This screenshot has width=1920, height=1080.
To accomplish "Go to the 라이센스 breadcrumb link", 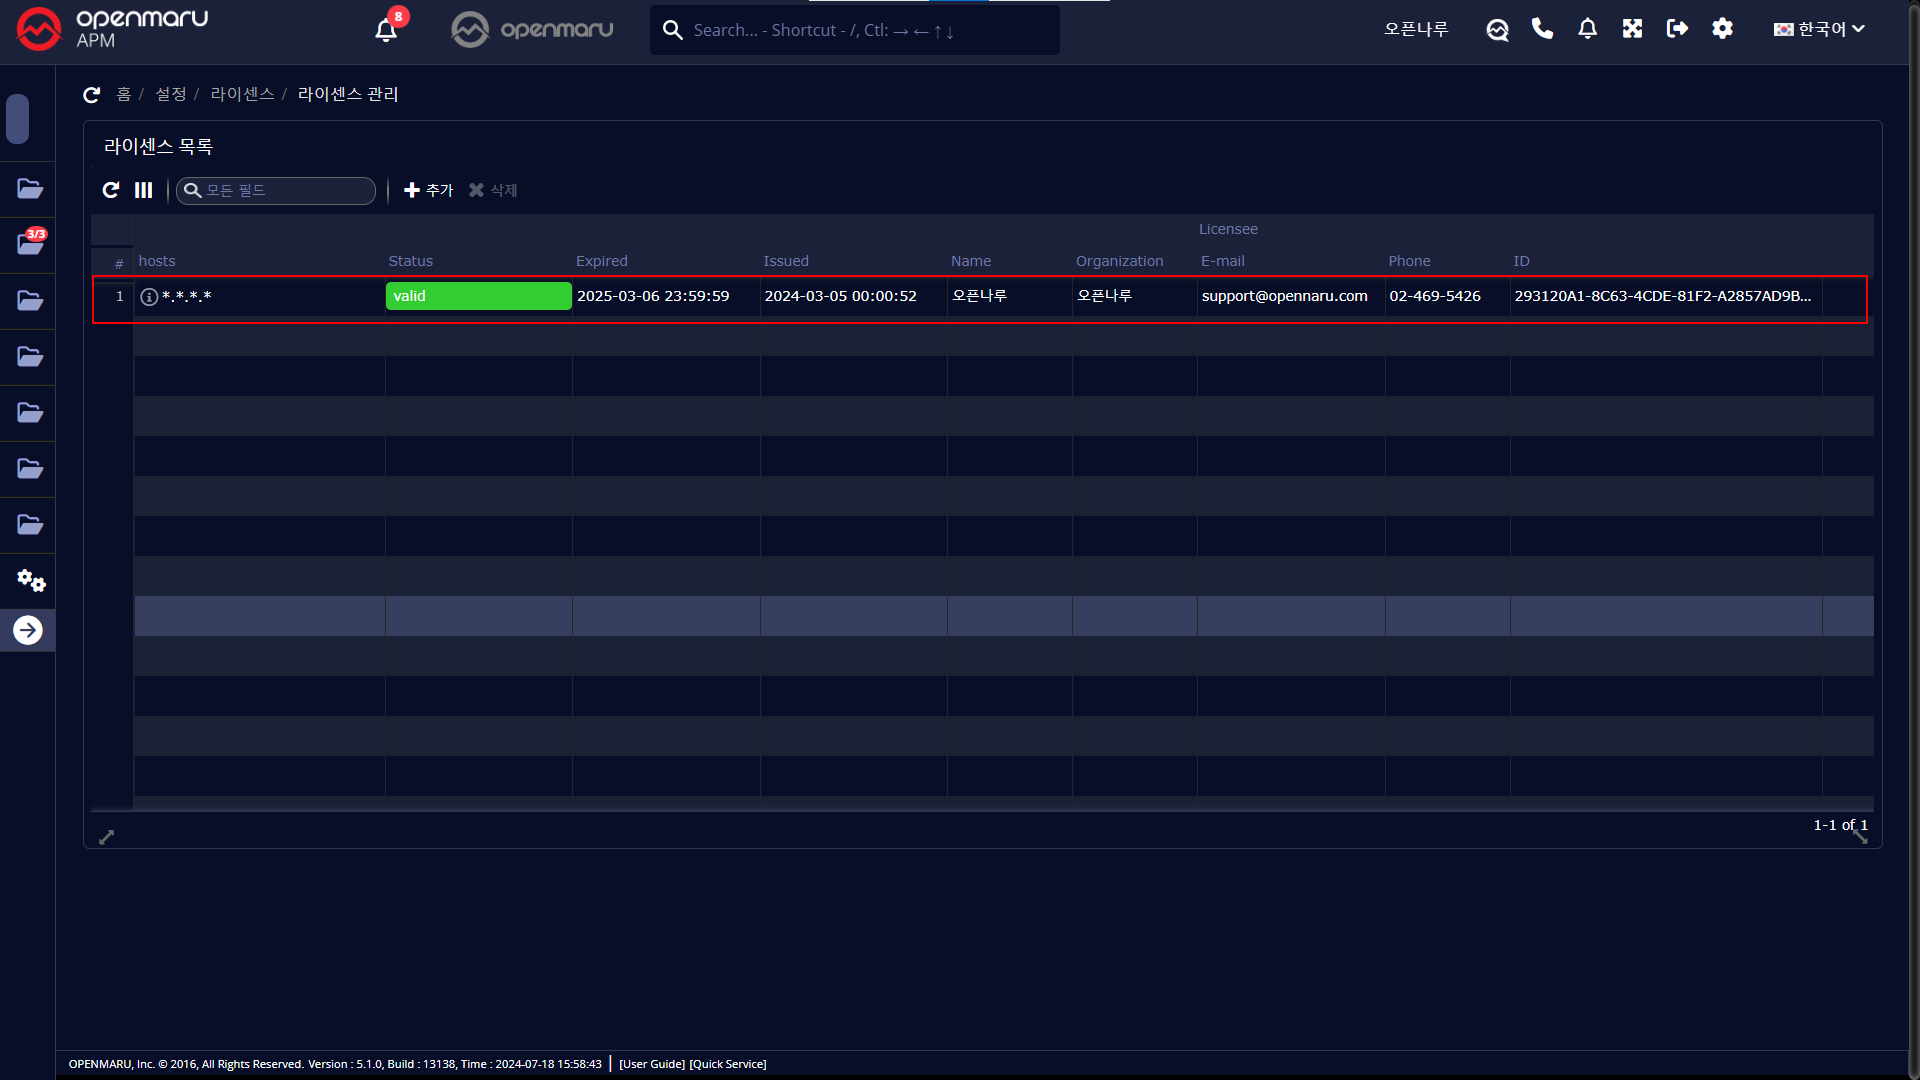I will pos(242,94).
